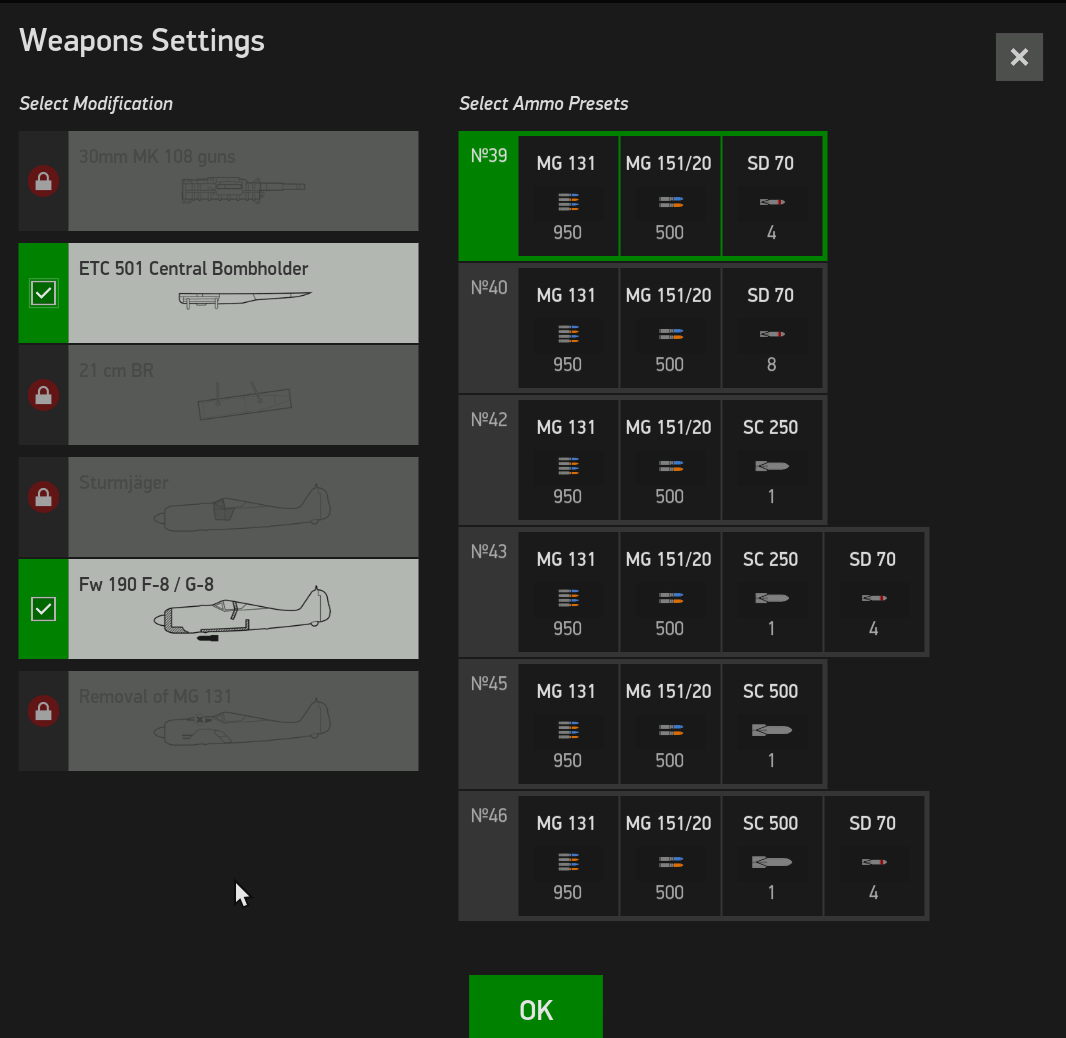Screen dimensions: 1066x1038
Task: Click the lock icon for Removal of MG 131
Action: tap(44, 712)
